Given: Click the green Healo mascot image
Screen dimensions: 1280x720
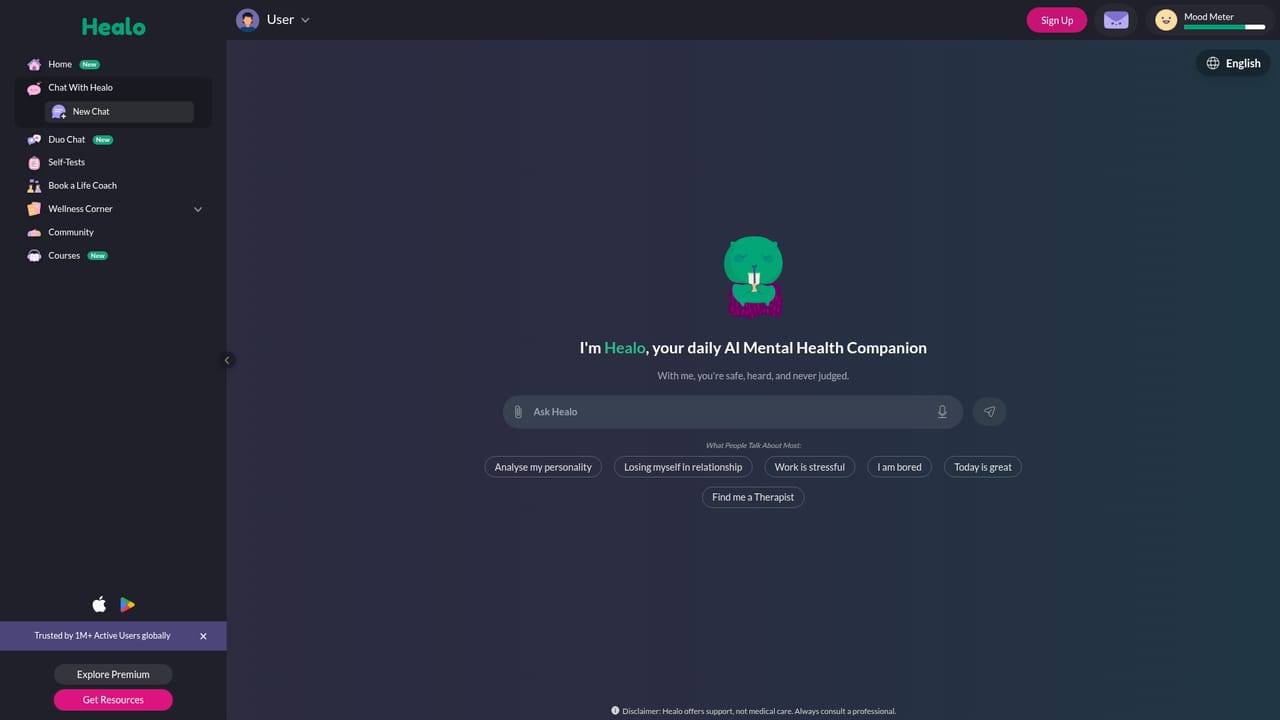Looking at the screenshot, I should pos(753,277).
